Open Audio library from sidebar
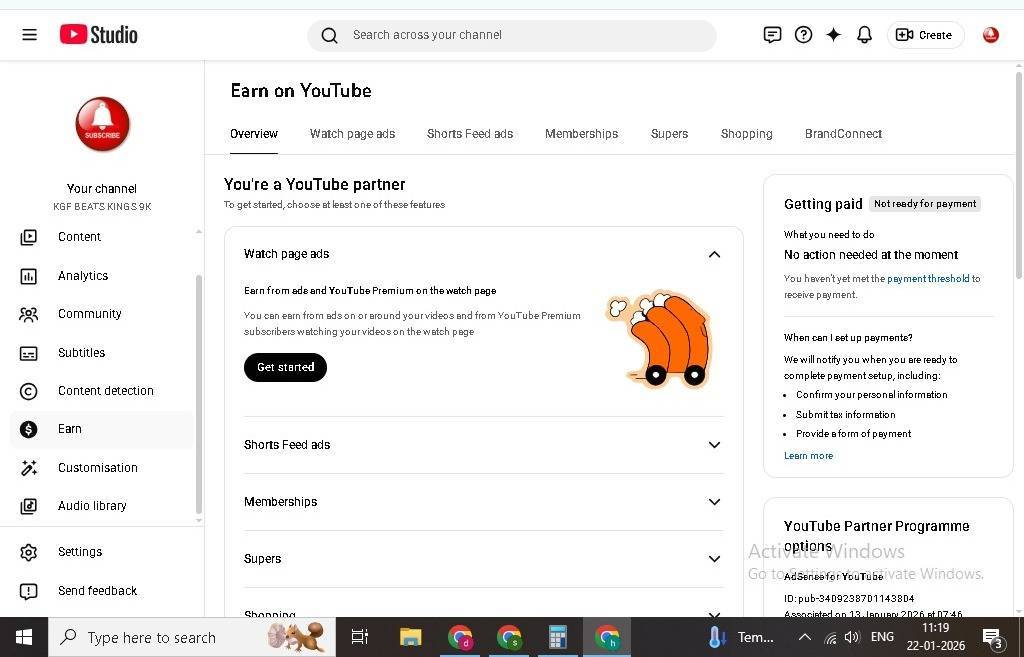Viewport: 1024px width, 657px height. (x=92, y=506)
